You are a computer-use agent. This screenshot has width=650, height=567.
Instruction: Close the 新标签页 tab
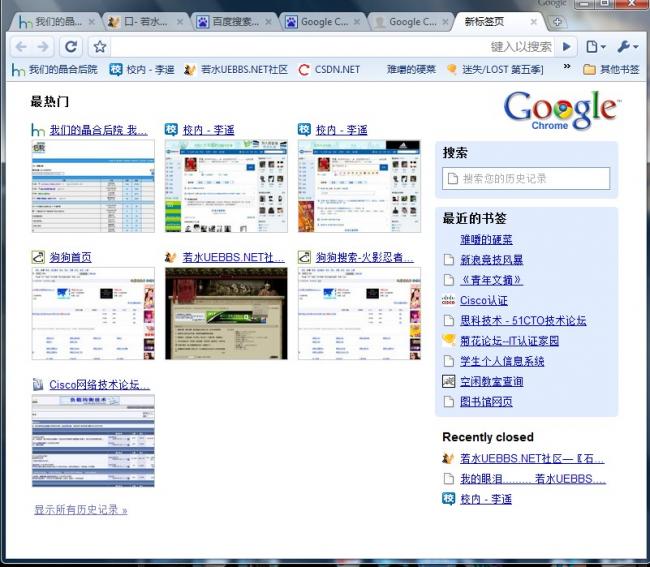(x=534, y=22)
